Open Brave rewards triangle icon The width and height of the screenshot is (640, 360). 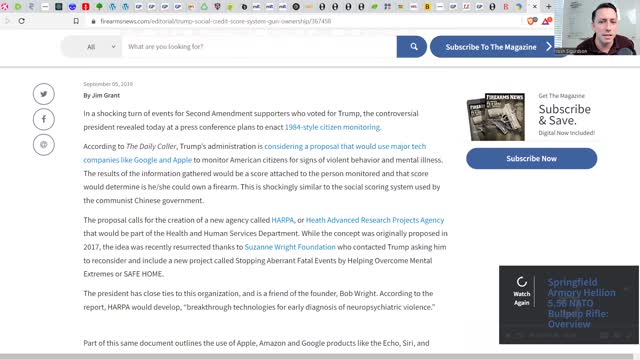coord(546,21)
